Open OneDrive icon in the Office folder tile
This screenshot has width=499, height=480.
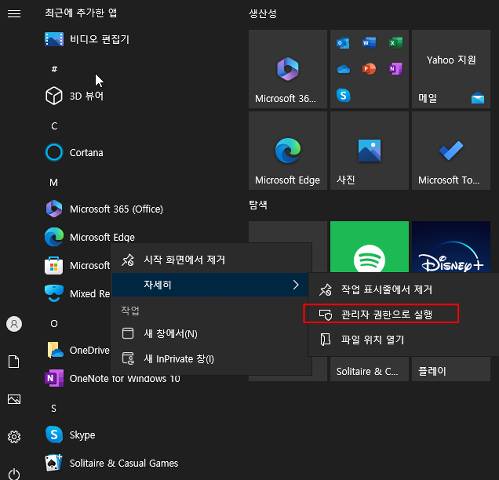tap(343, 69)
